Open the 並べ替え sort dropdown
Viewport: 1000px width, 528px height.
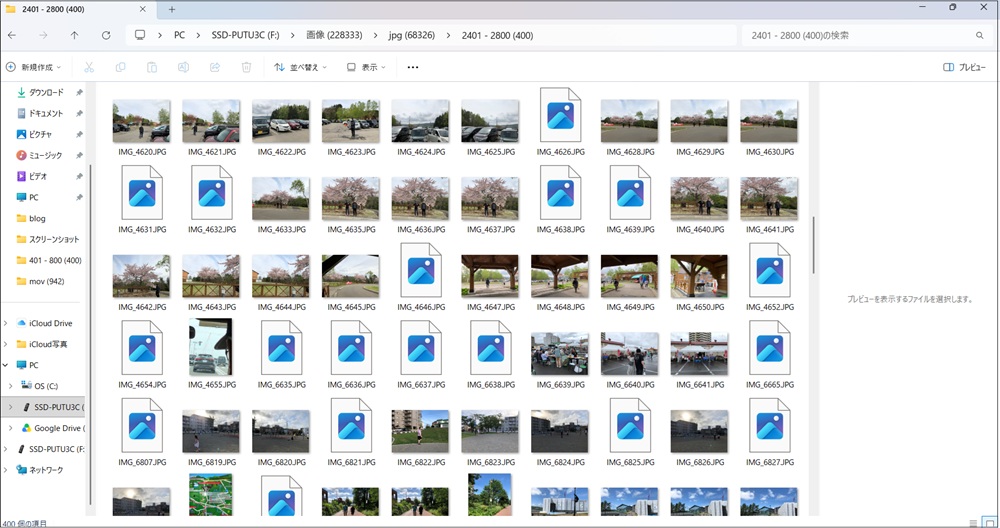(300, 67)
